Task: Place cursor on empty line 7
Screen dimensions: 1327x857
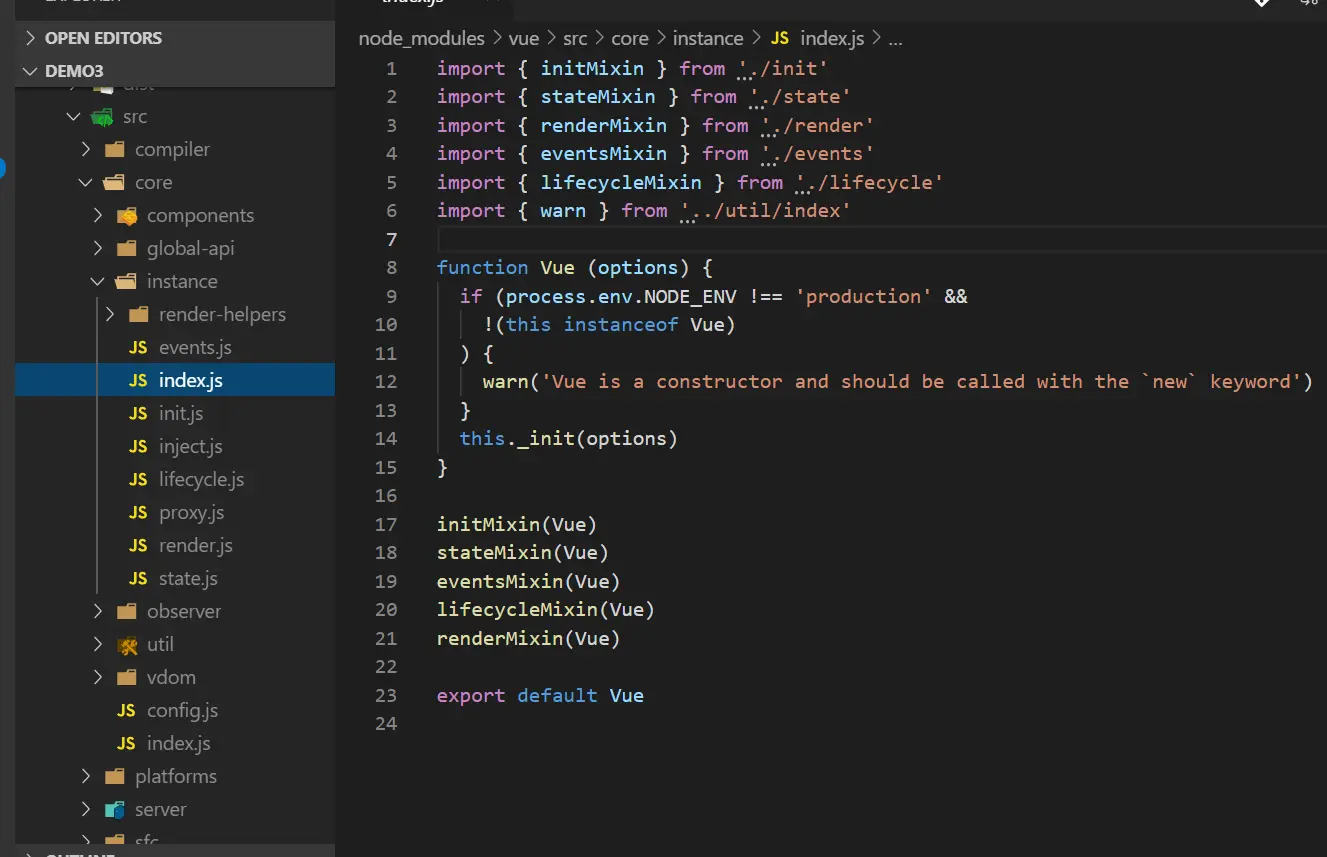Action: [x=881, y=239]
